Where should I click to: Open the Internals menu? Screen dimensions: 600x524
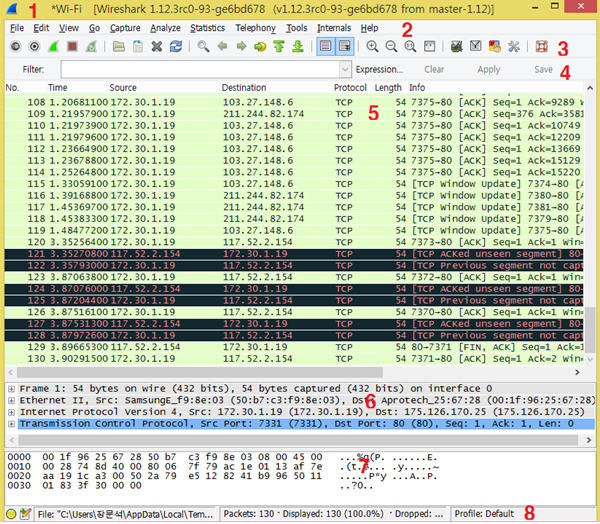coord(334,28)
